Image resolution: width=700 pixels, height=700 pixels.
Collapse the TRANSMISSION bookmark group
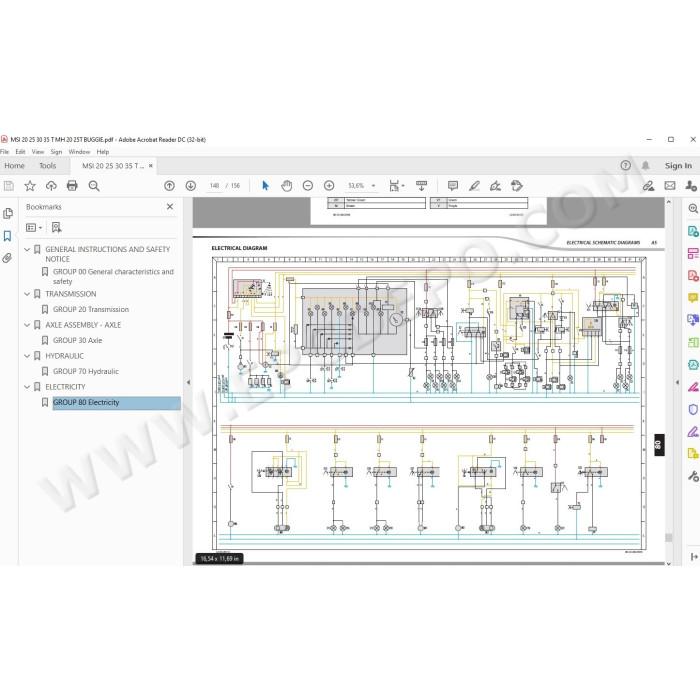click(27, 294)
